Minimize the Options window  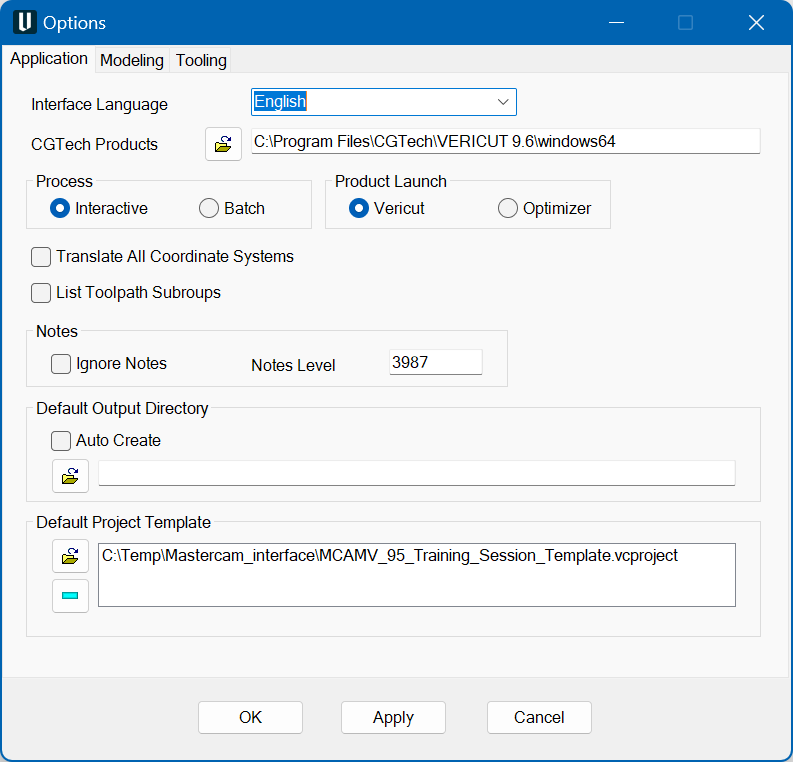616,22
